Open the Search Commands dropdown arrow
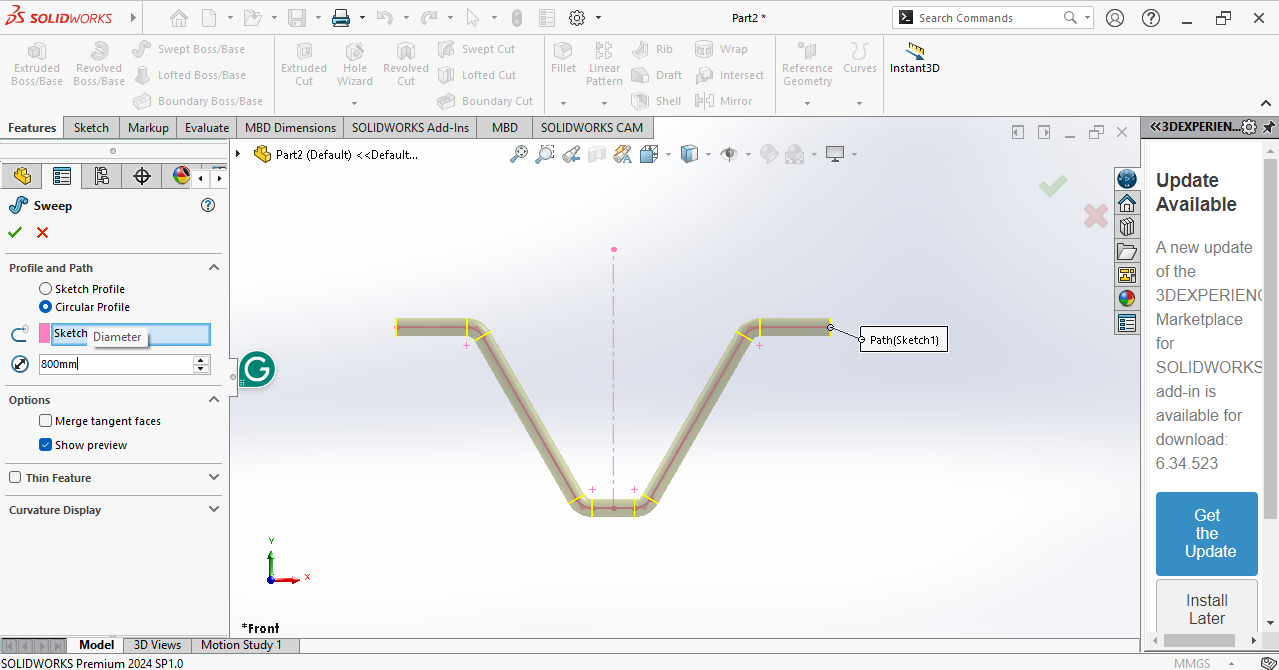Screen dimensions: 1279x670 pyautogui.click(x=1087, y=18)
